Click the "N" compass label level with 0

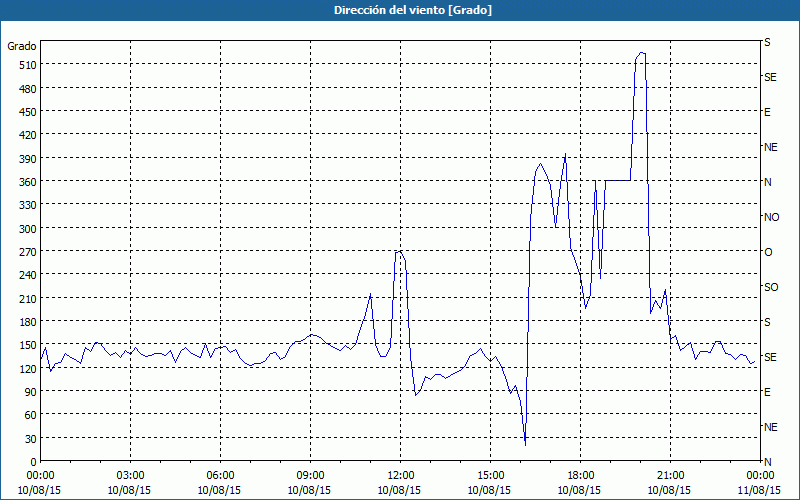point(767,462)
